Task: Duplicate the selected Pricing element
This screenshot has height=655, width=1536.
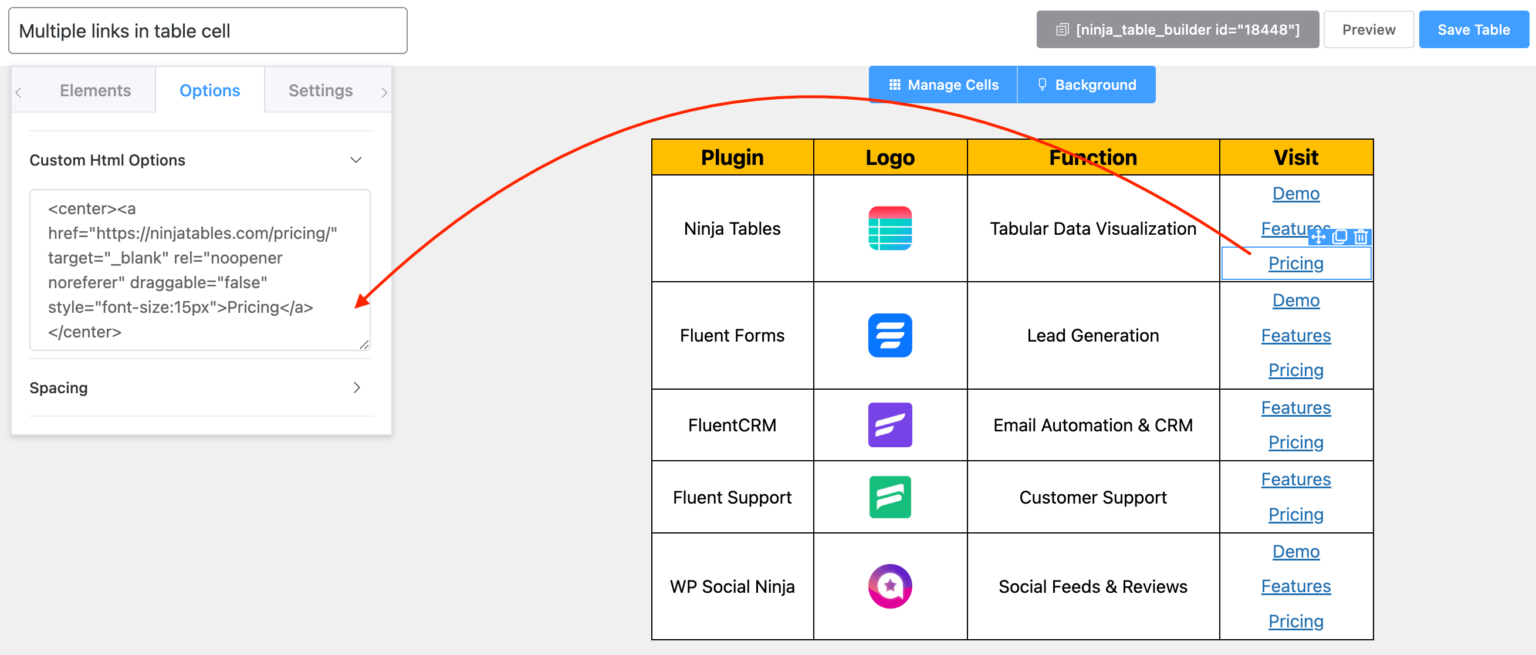Action: tap(1340, 237)
